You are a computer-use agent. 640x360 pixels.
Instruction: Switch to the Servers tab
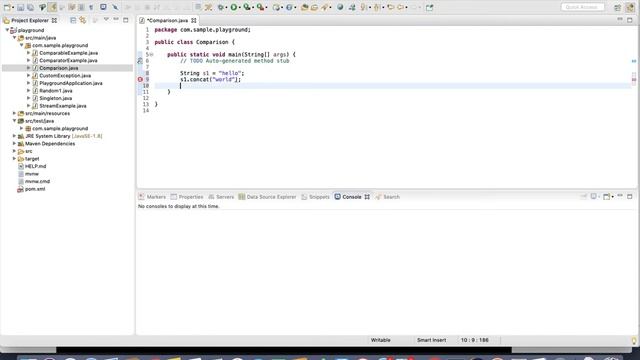[x=221, y=197]
